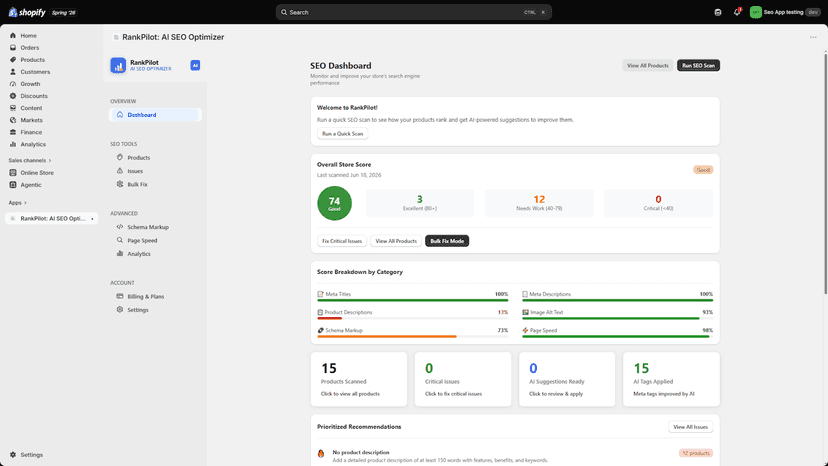828x466 pixels.
Task: Click the No product description recommendation
Action: coord(515,456)
